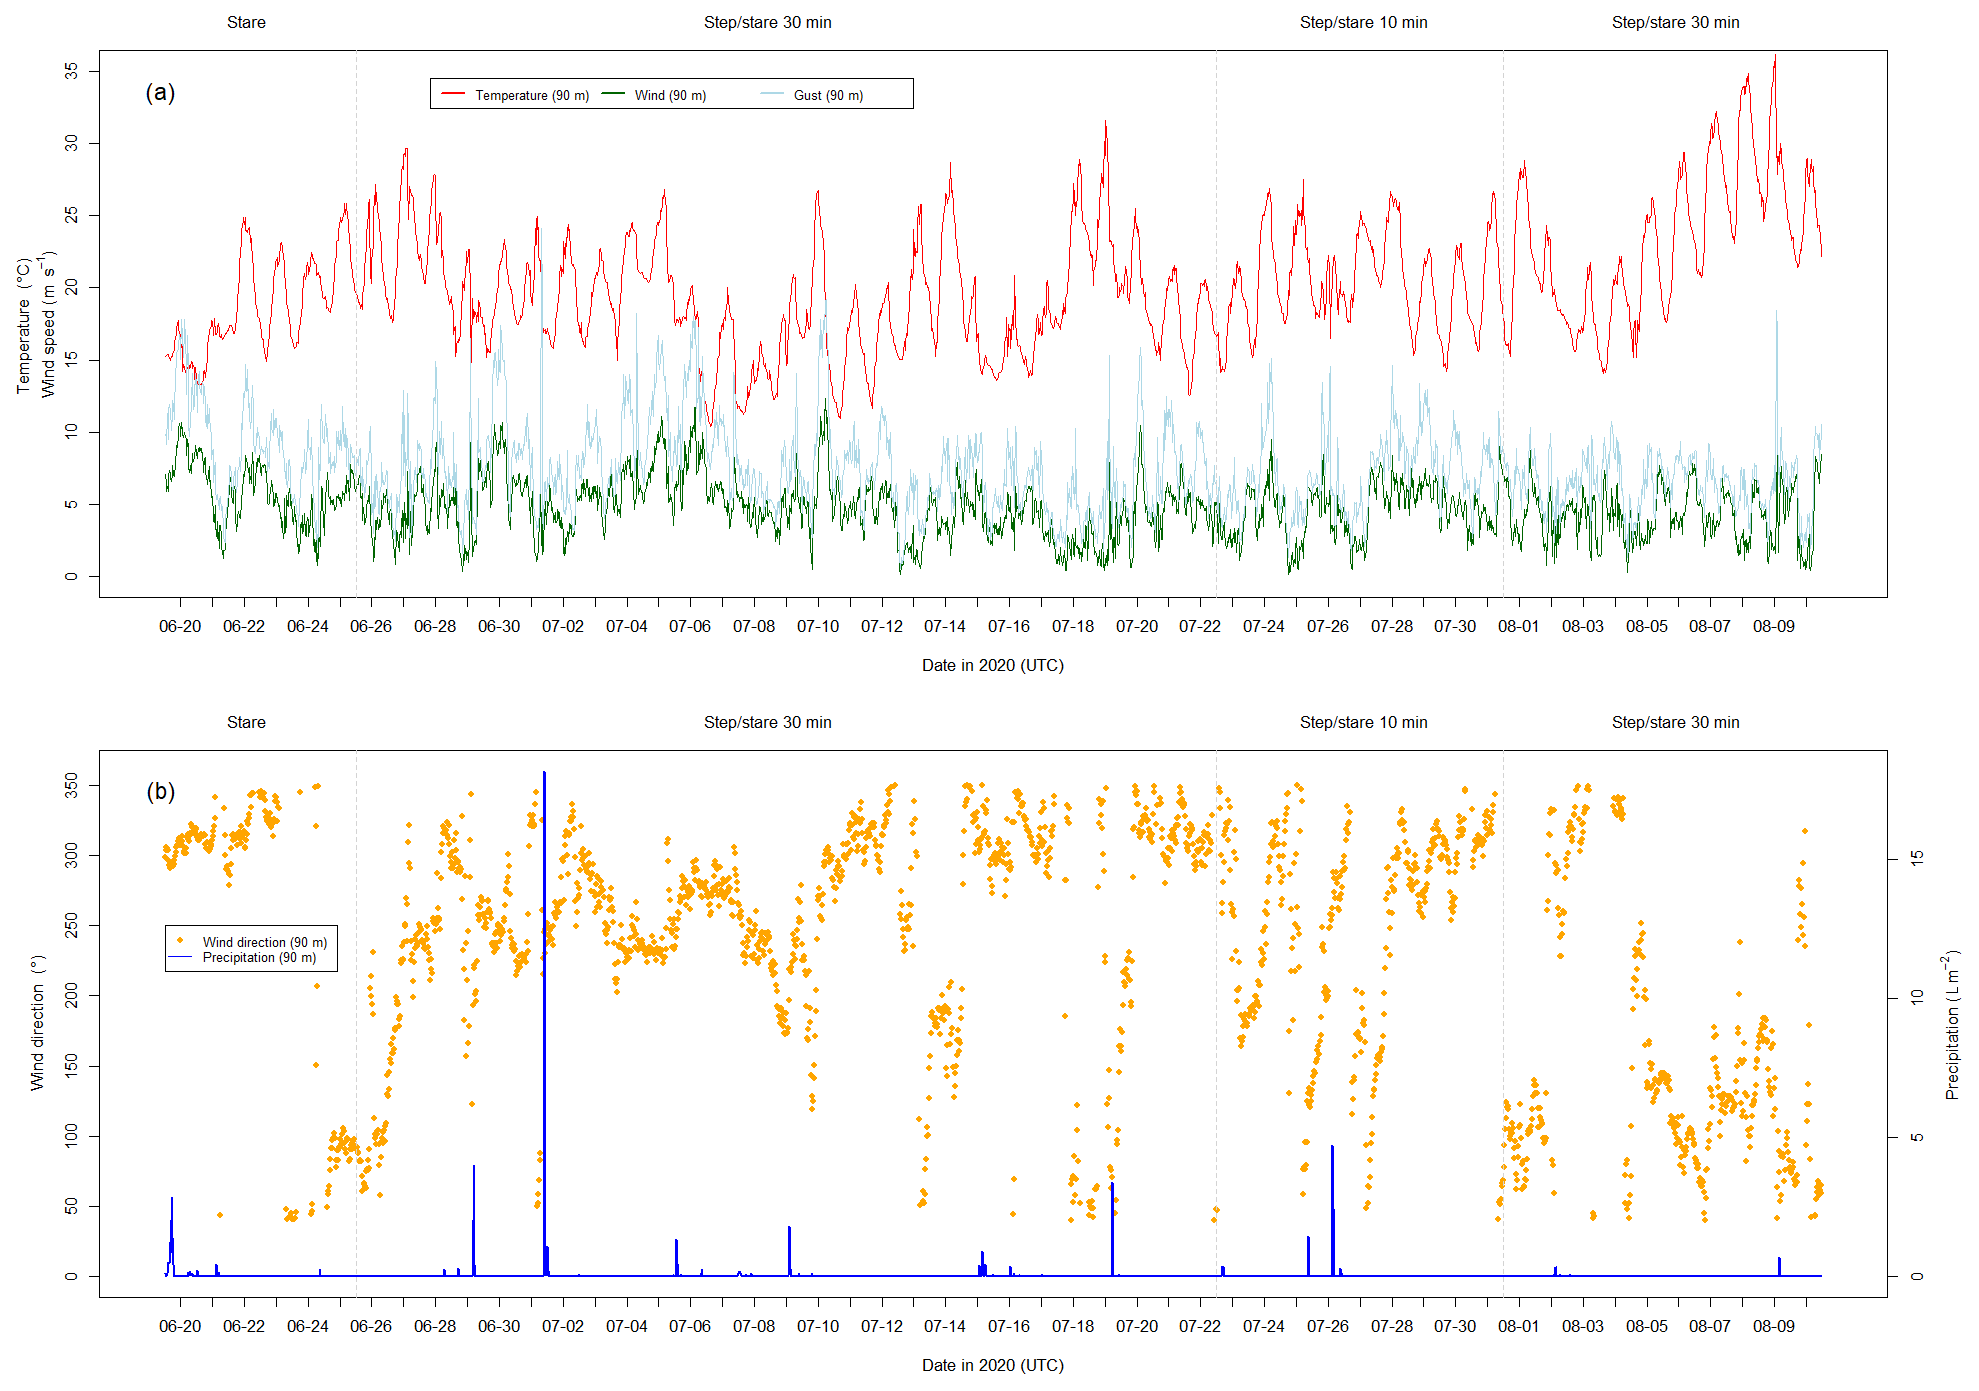Click the red Temperature (90 m) legend line
Screen dimensions: 1979x1391
click(x=453, y=94)
